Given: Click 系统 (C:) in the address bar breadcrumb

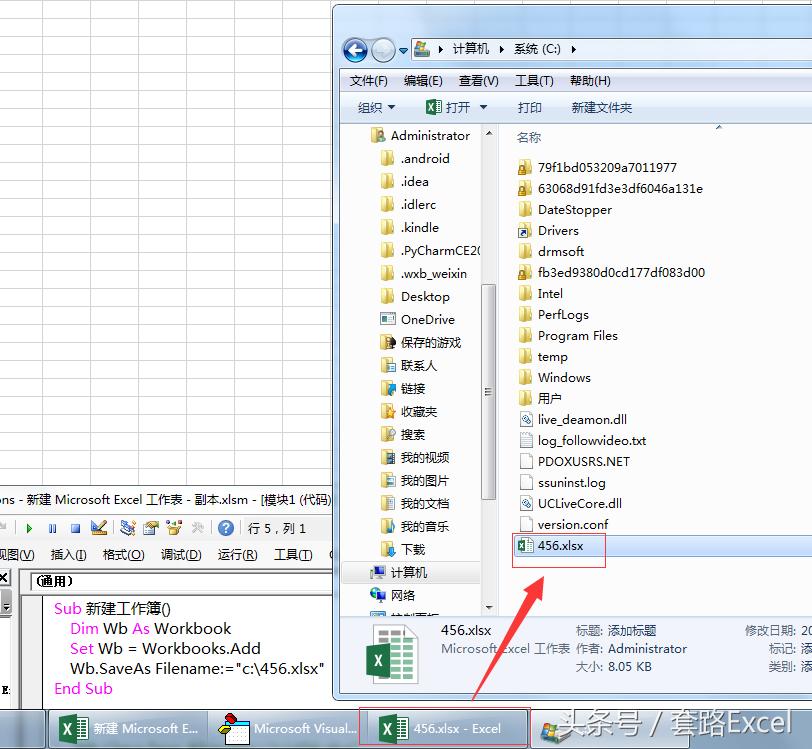Looking at the screenshot, I should pyautogui.click(x=537, y=49).
